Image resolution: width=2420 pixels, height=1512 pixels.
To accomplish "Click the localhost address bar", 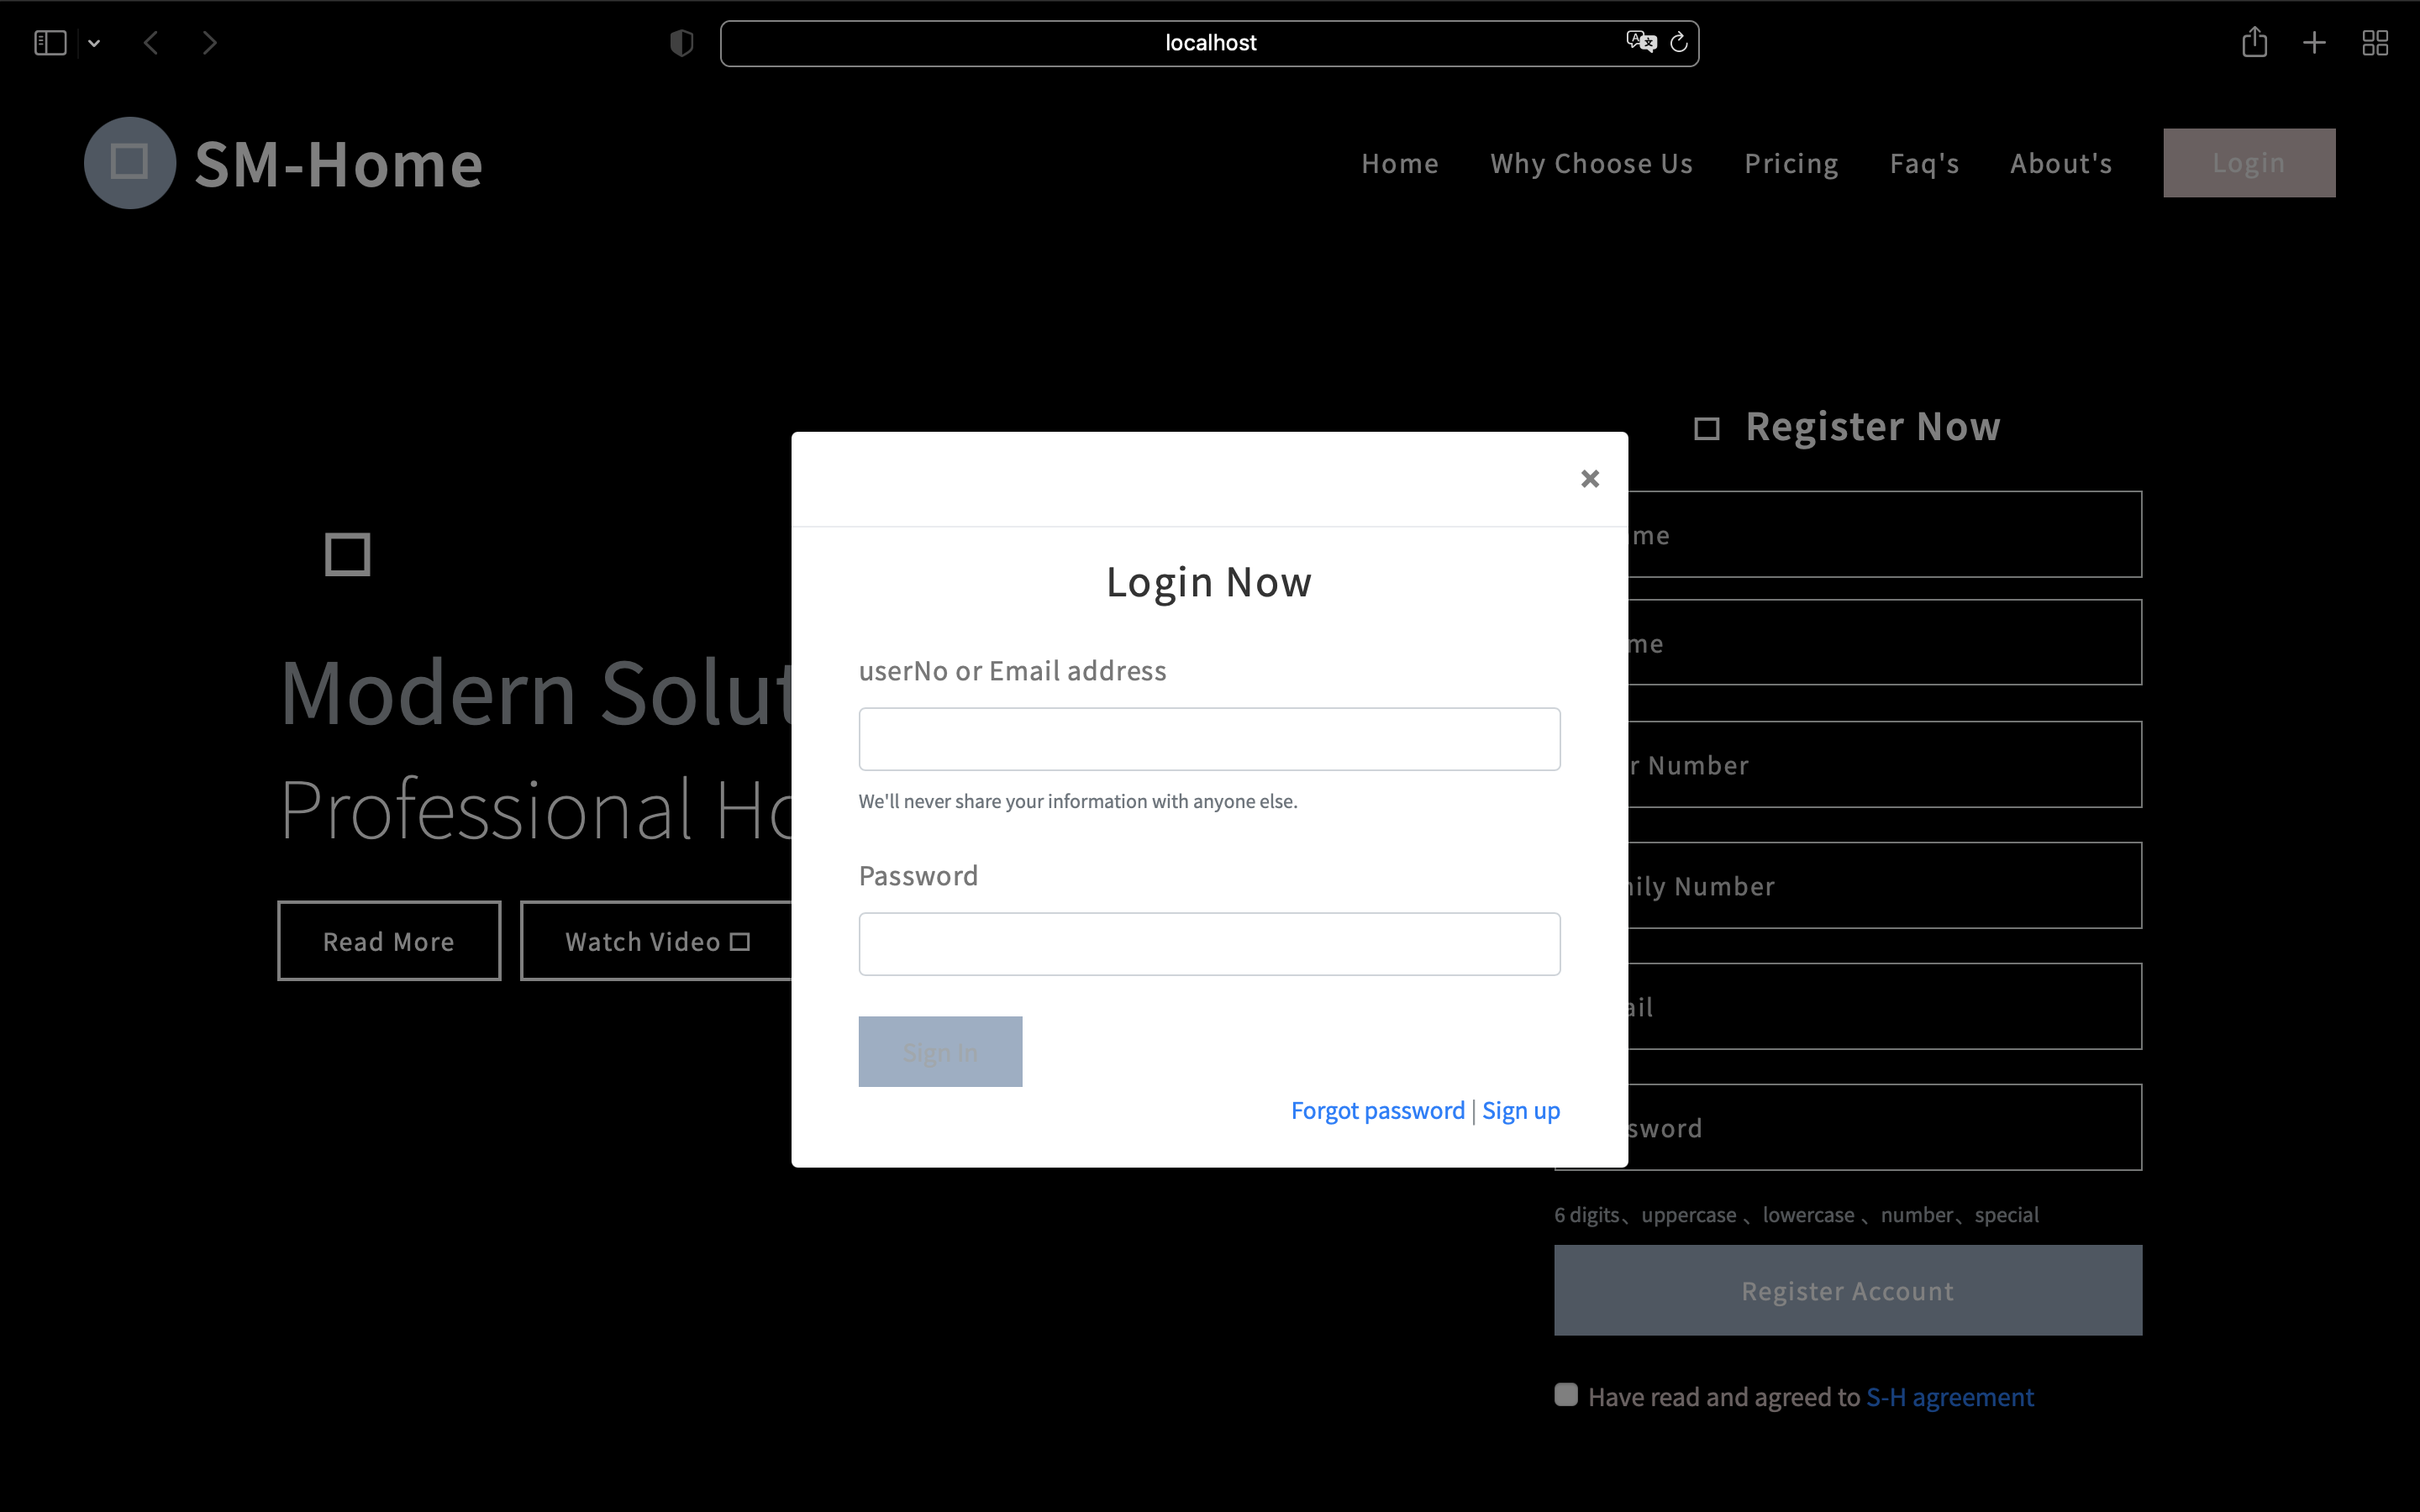I will coord(1209,43).
